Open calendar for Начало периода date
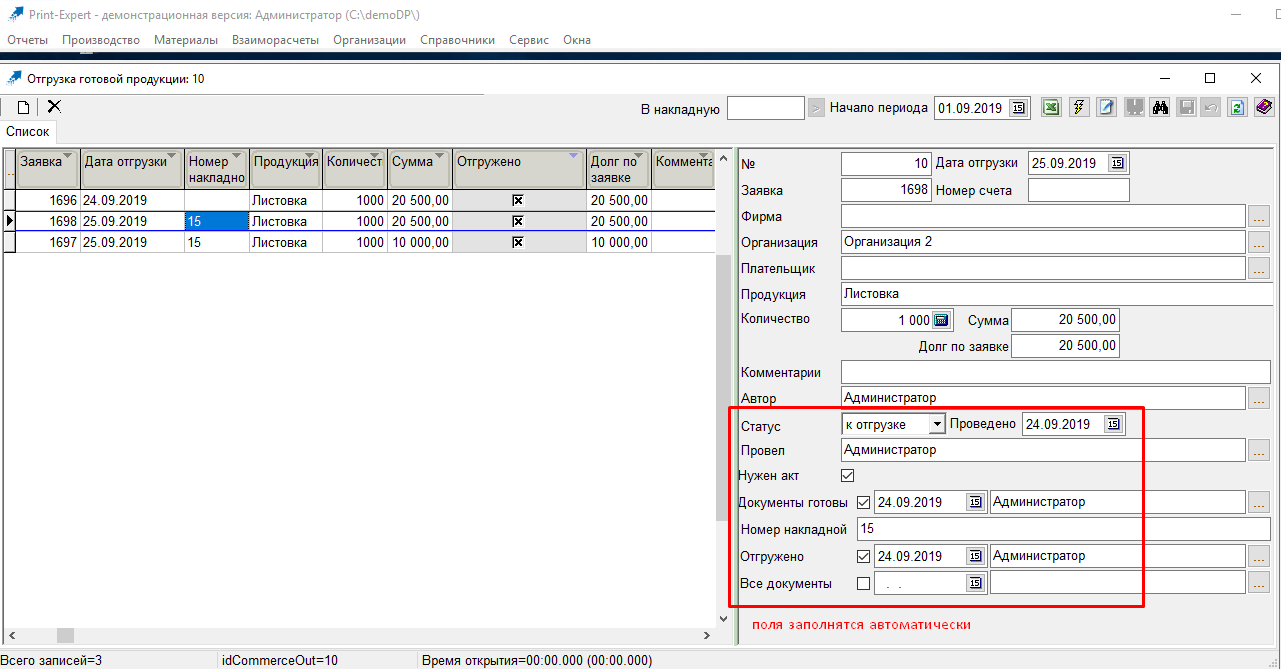 pos(1018,108)
